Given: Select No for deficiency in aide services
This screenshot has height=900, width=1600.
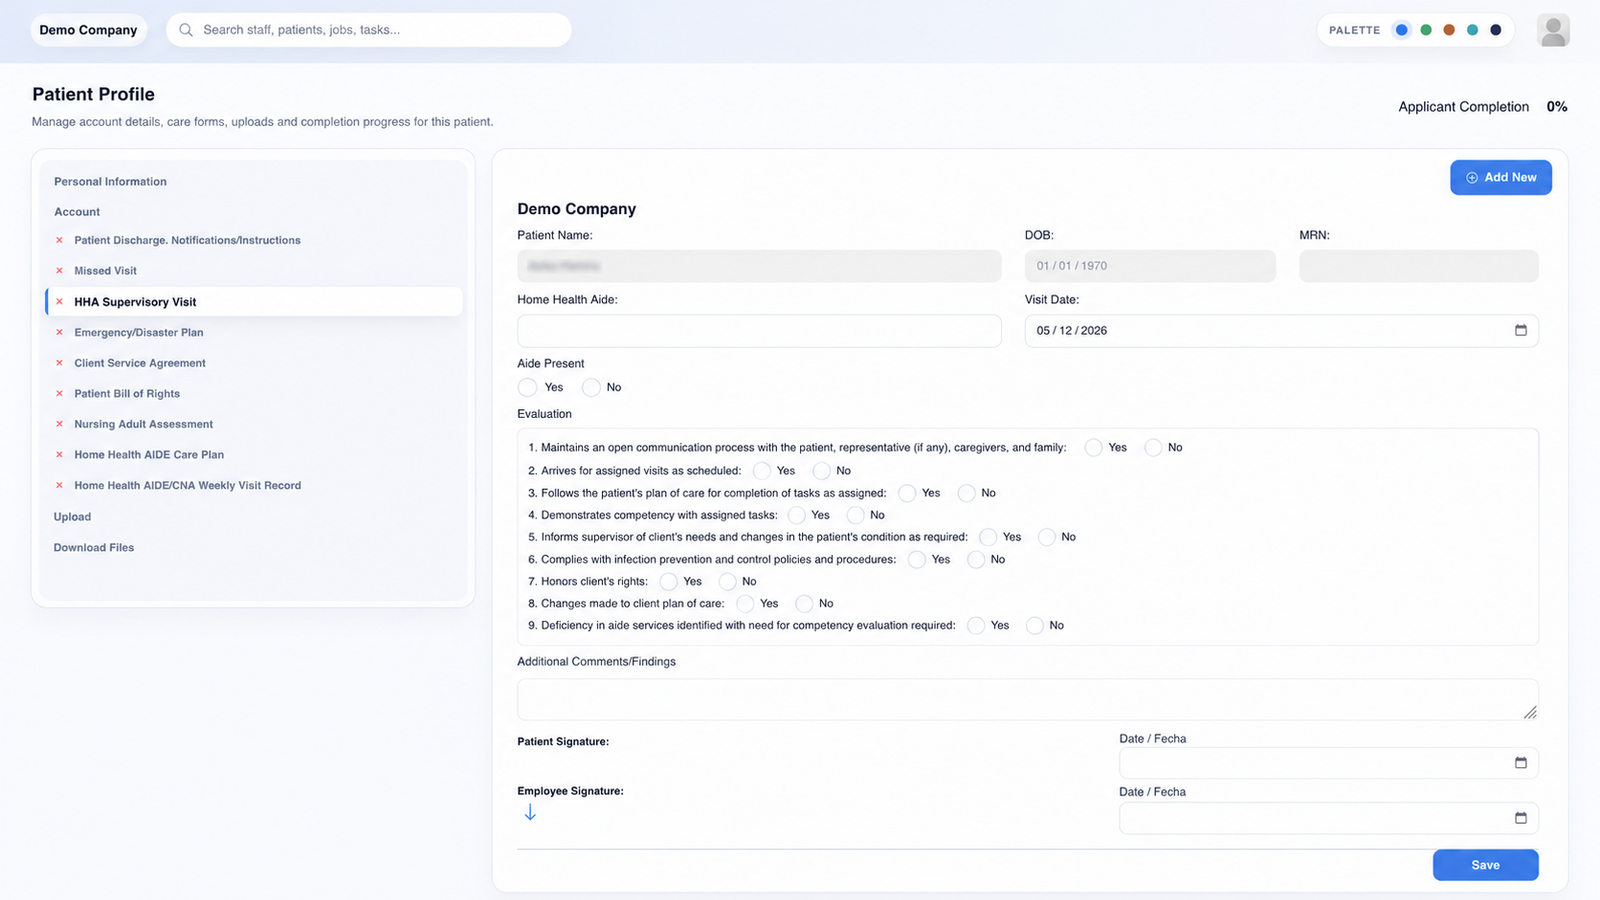Looking at the screenshot, I should click(1035, 626).
